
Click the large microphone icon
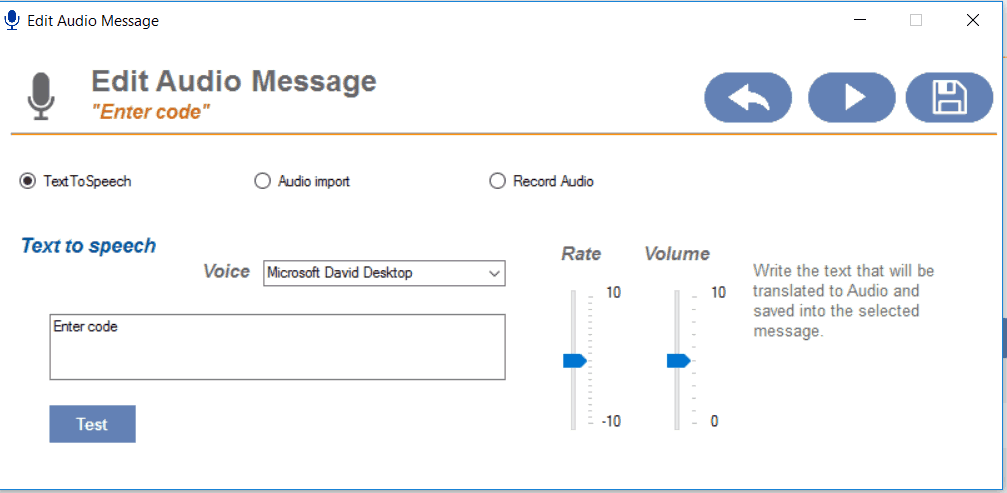click(41, 96)
